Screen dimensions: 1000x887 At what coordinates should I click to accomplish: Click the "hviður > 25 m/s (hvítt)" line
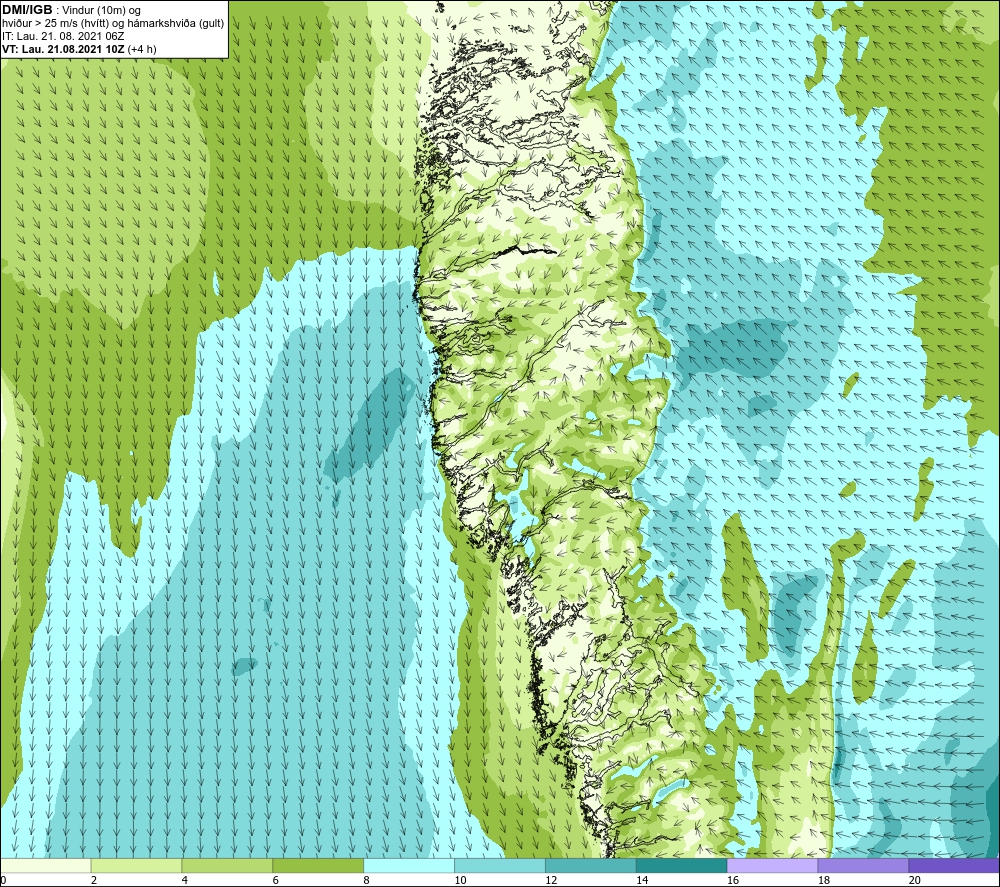pos(57,24)
